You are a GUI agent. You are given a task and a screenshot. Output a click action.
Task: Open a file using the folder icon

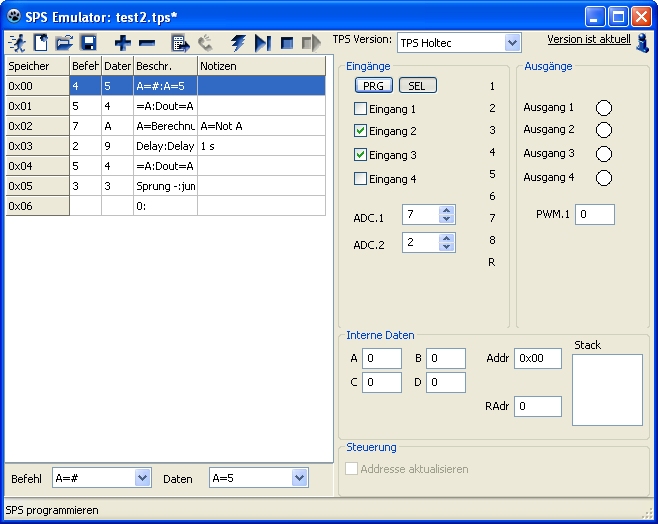click(x=64, y=43)
